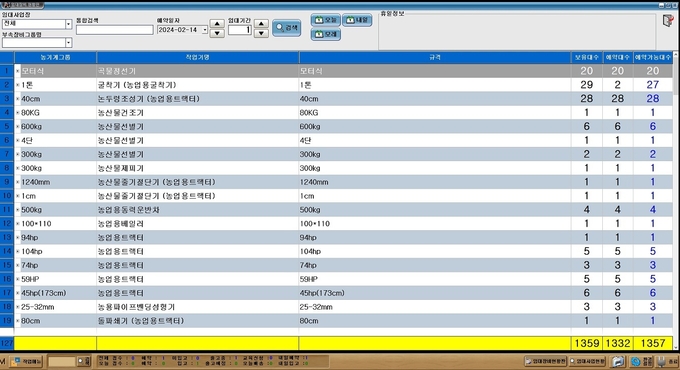Image resolution: width=680 pixels, height=370 pixels.
Task: Select the 내일 (tomorrow) calendar button
Action: click(357, 20)
